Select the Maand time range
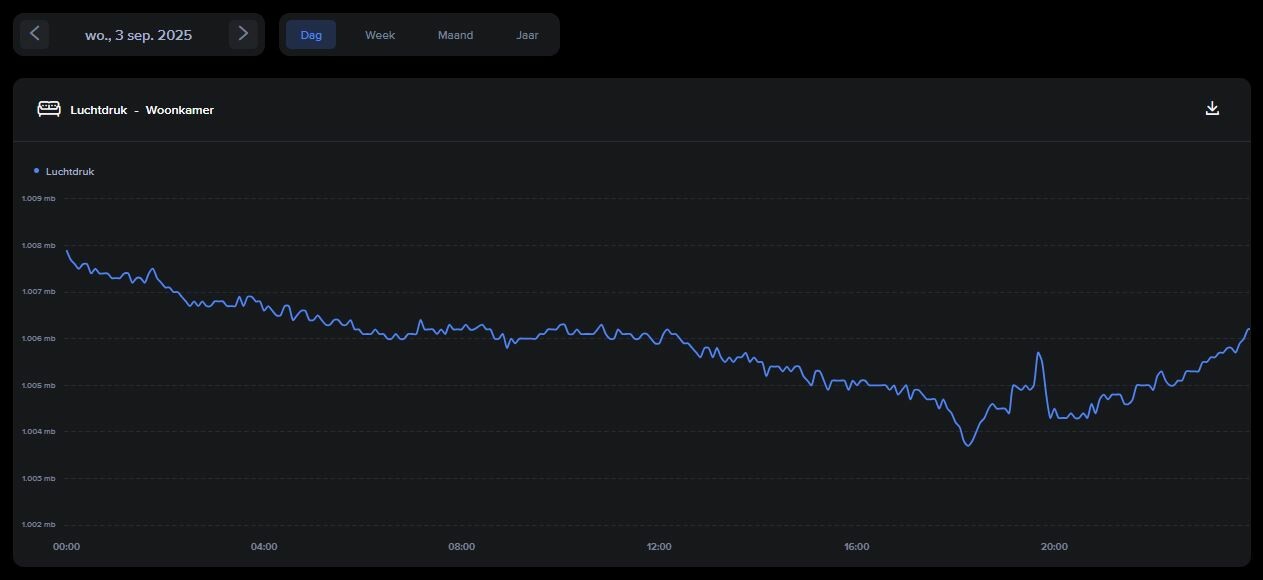This screenshot has width=1263, height=580. 455,35
